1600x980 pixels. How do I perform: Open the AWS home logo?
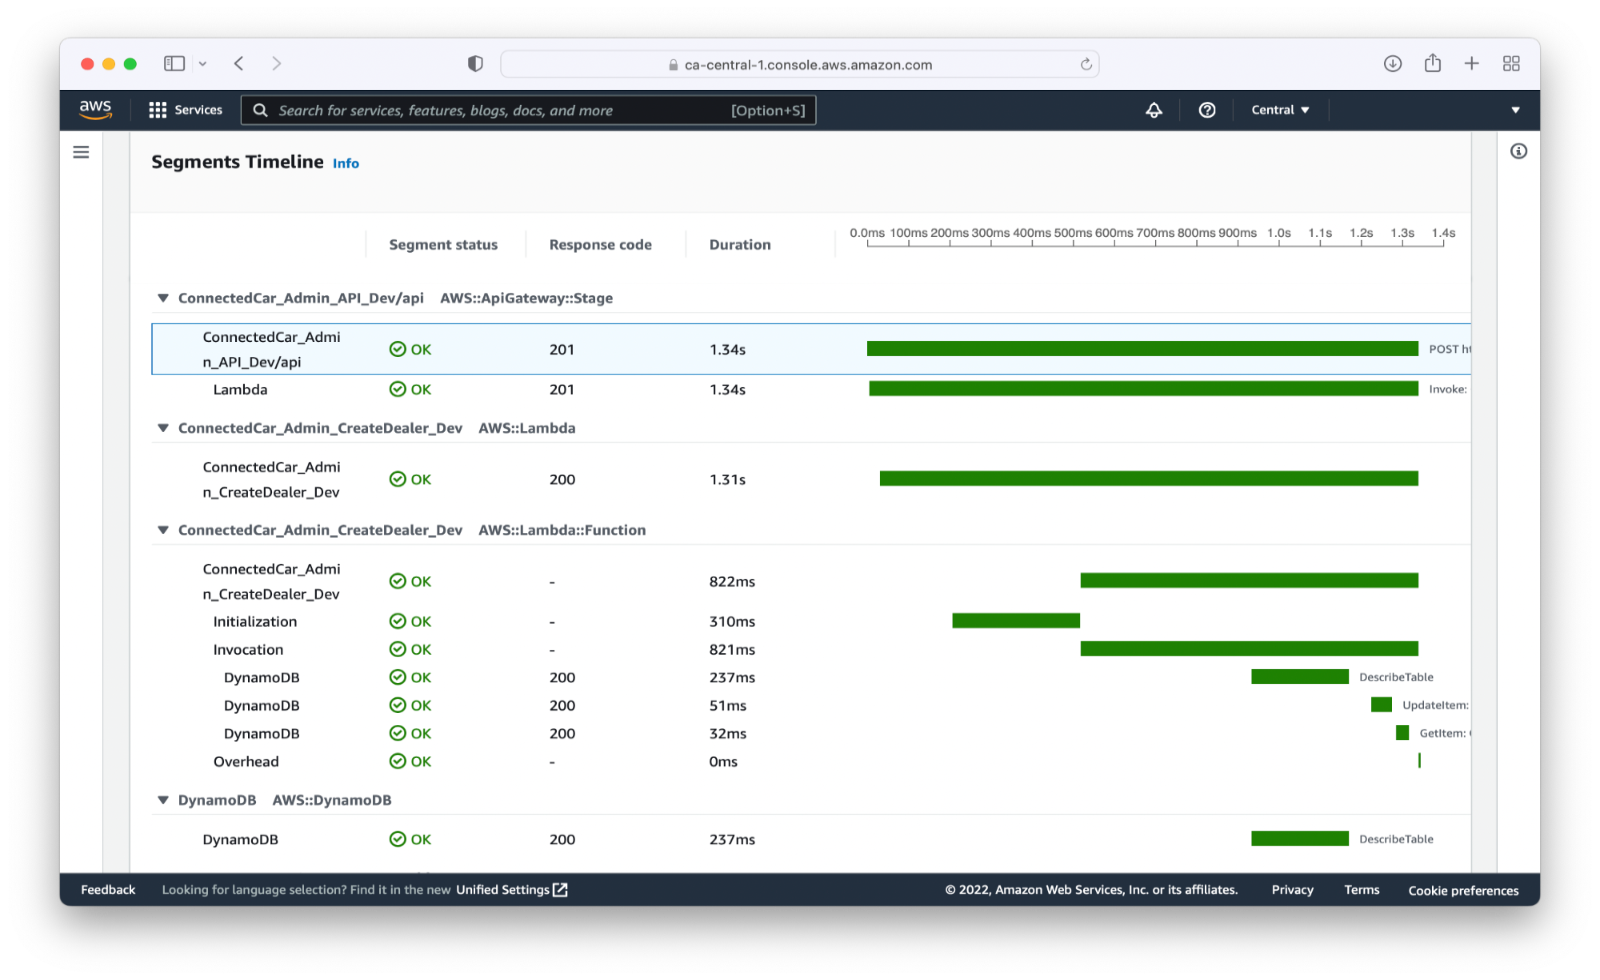coord(95,110)
